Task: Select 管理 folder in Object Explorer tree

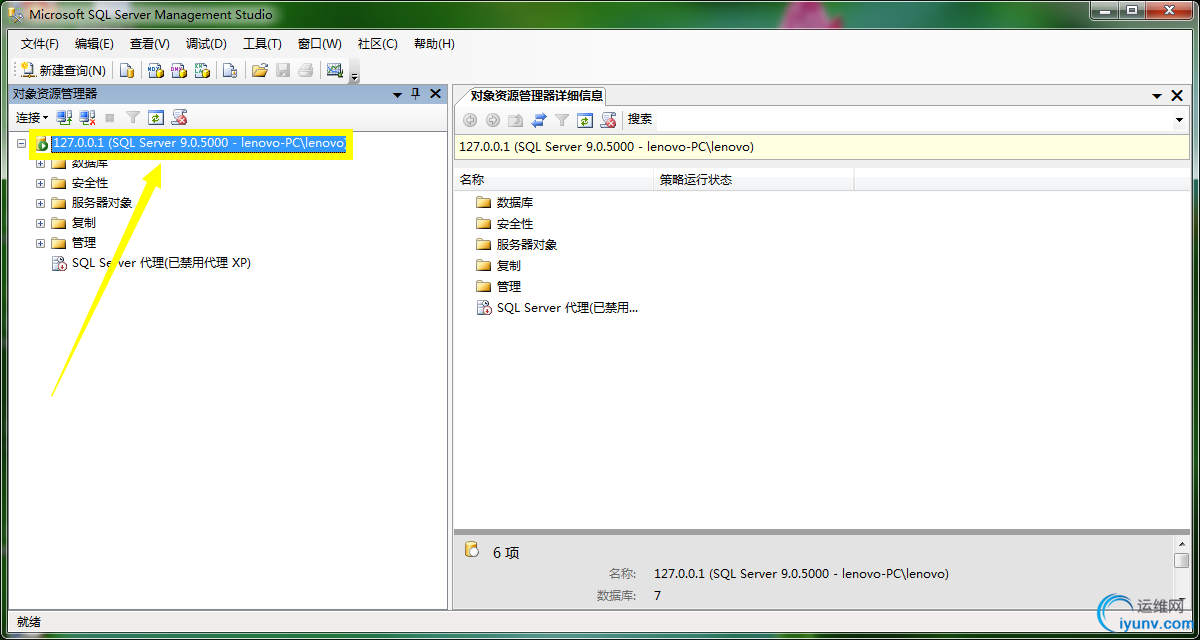Action: click(x=84, y=243)
